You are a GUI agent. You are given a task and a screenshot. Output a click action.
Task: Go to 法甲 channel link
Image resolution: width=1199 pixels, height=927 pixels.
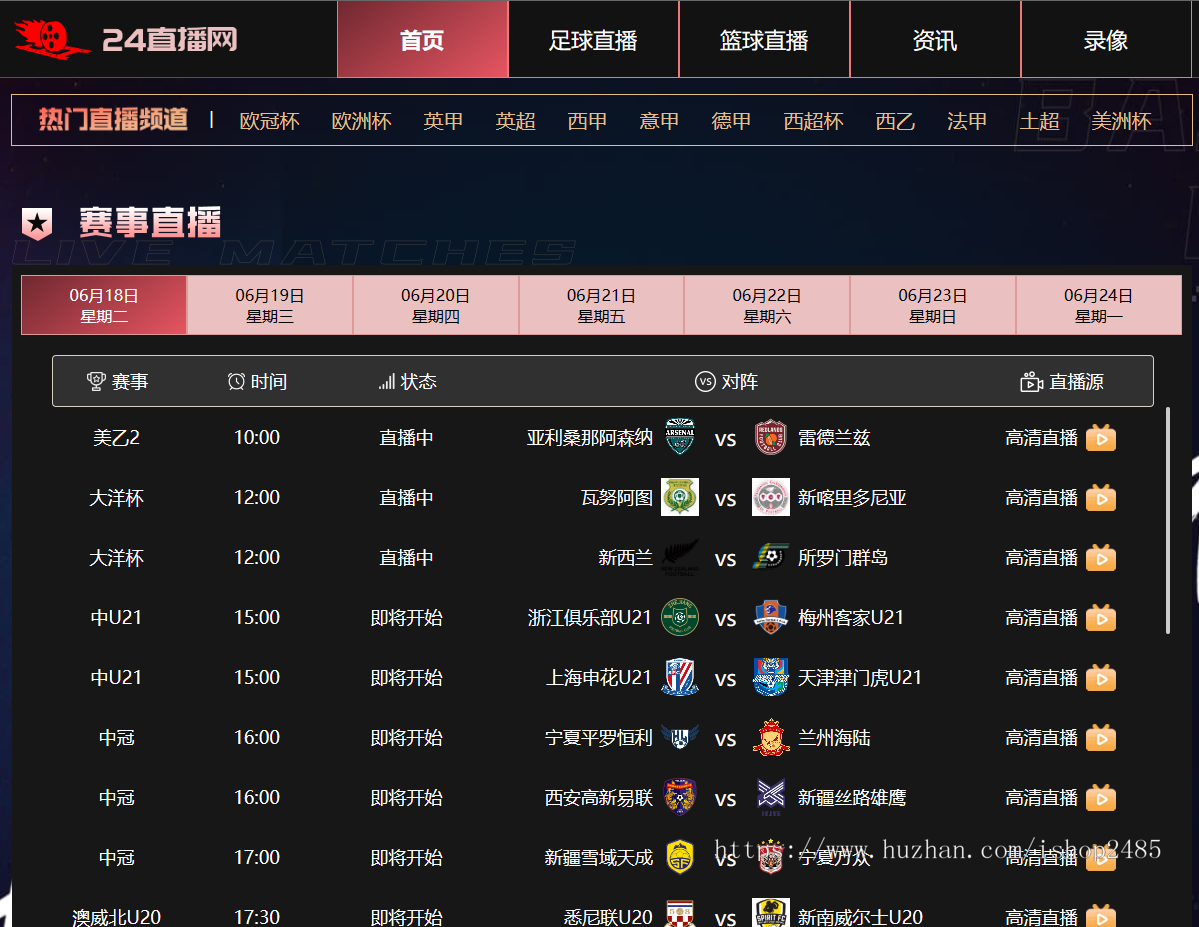click(967, 121)
